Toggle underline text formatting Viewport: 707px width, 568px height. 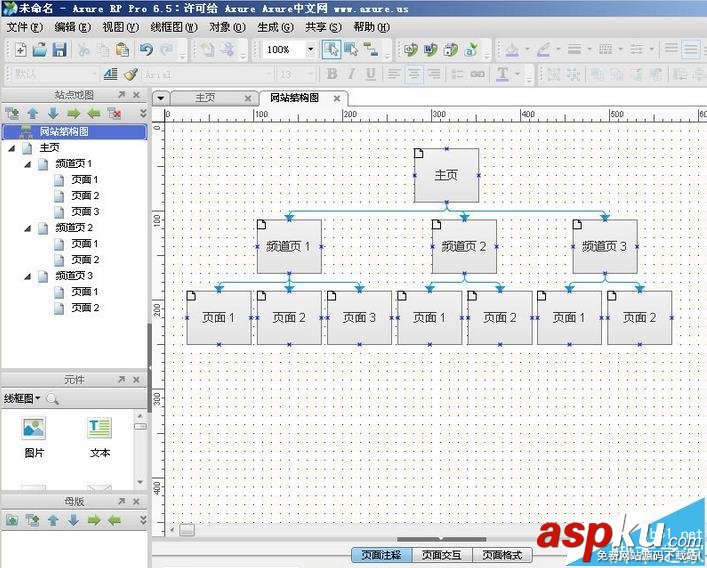point(371,74)
